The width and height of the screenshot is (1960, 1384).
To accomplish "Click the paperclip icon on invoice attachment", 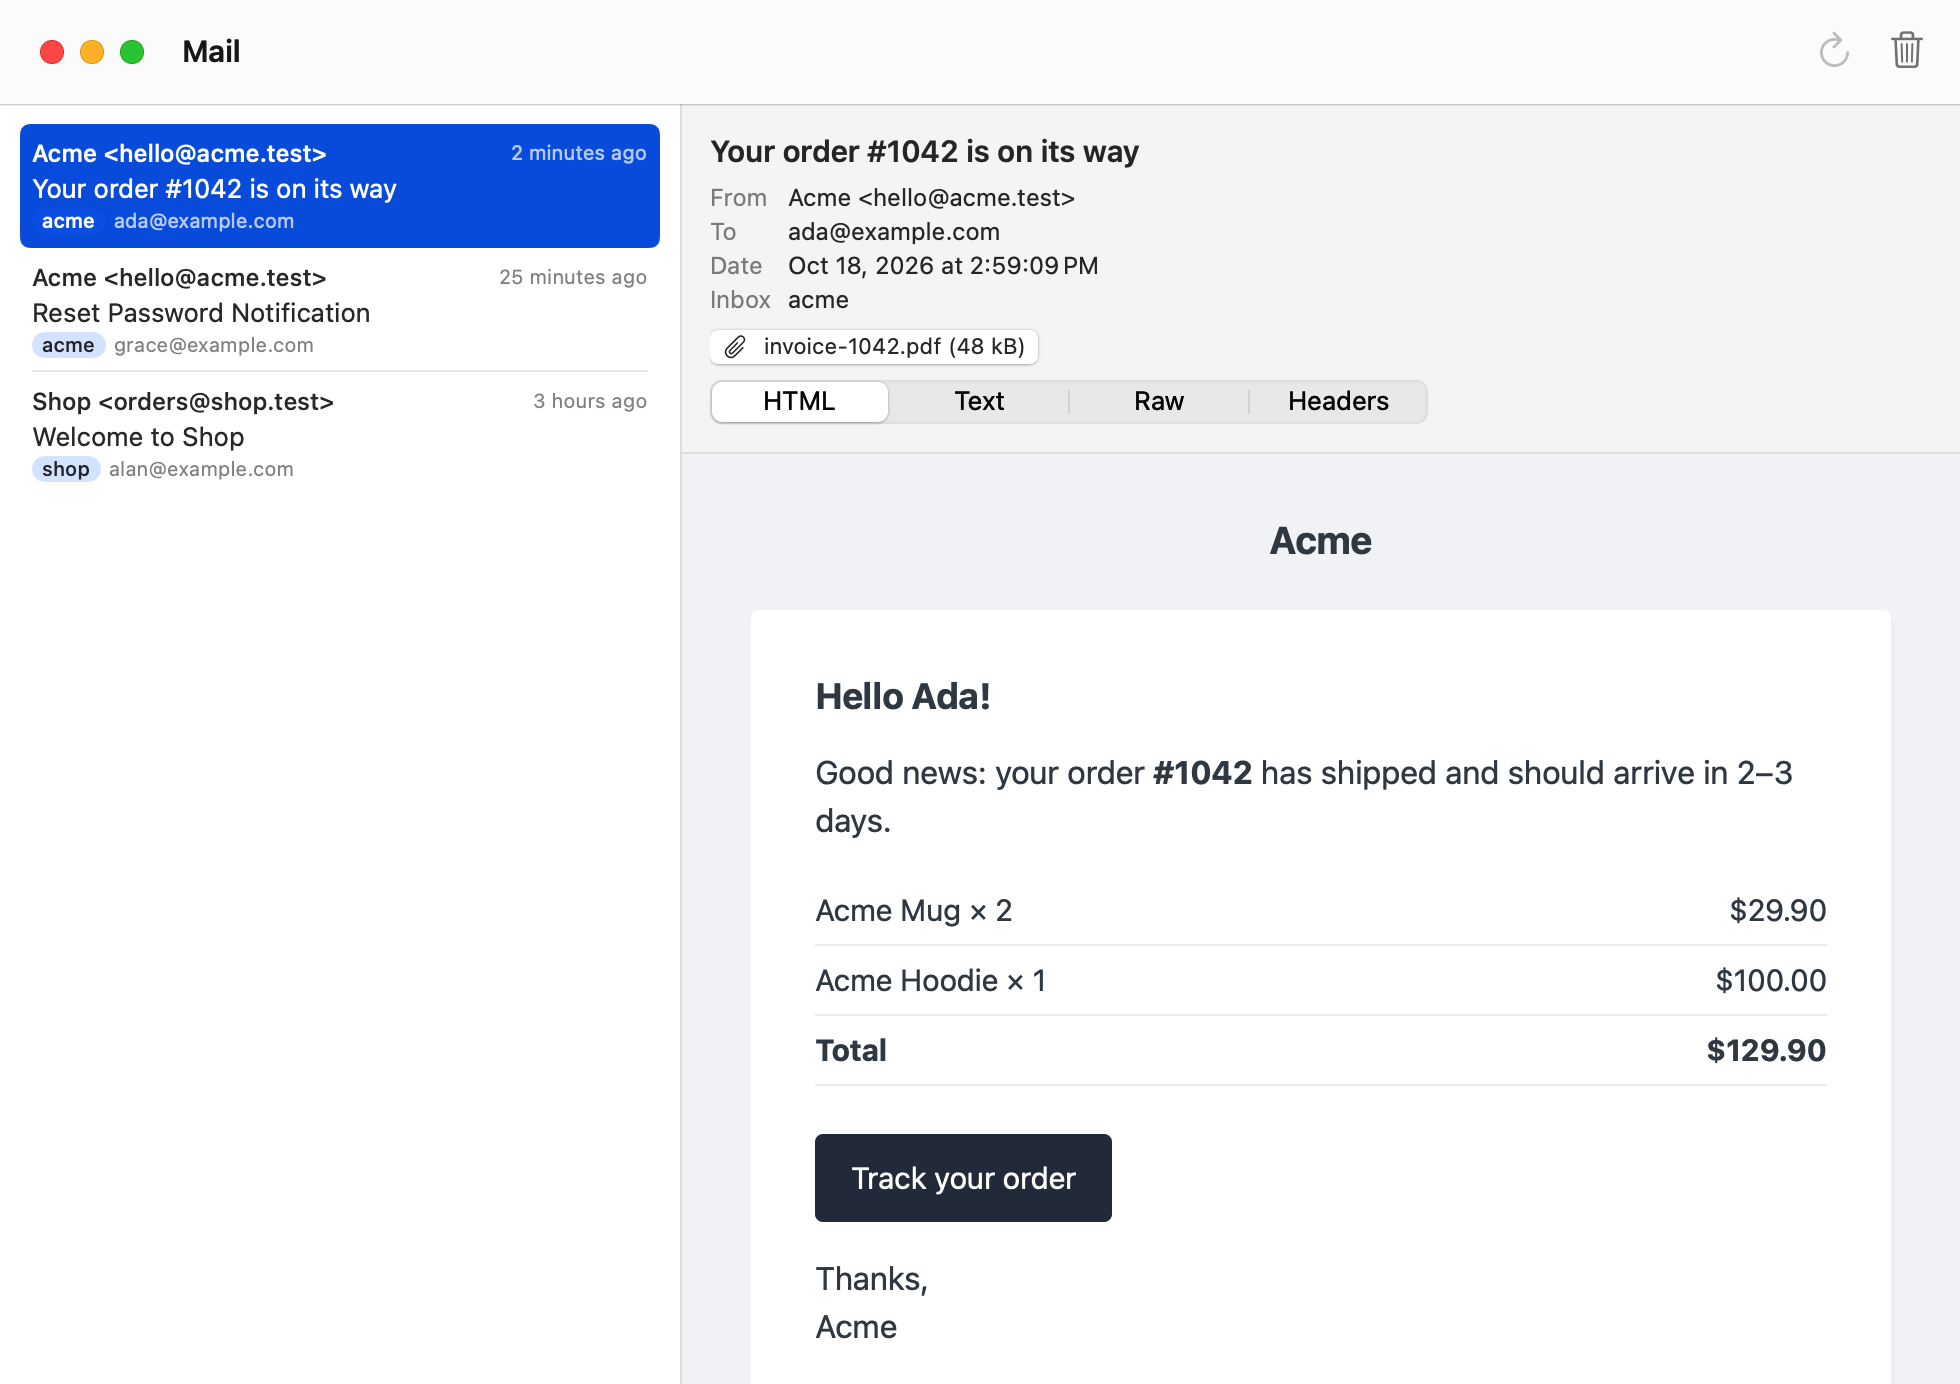I will point(735,347).
